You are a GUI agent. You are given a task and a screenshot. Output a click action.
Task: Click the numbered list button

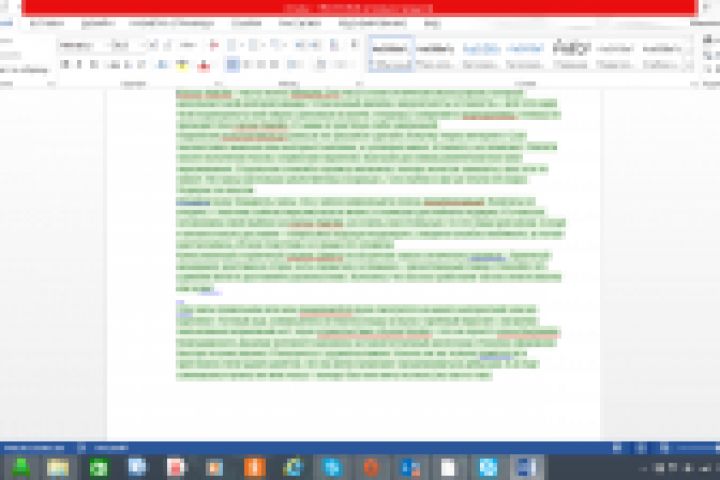pyautogui.click(x=253, y=45)
